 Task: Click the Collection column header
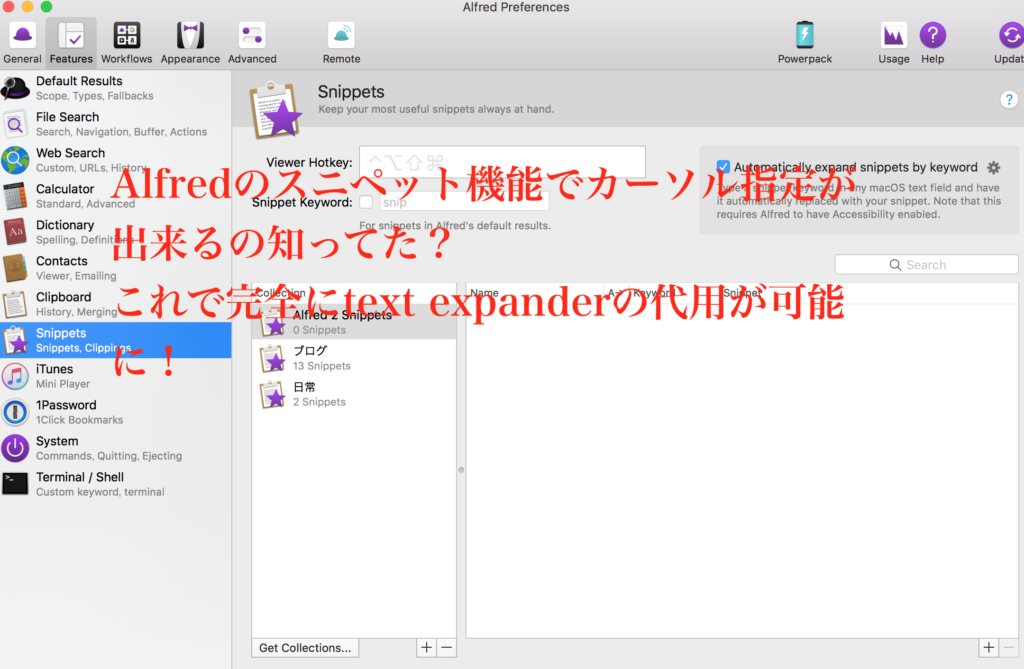(354, 293)
